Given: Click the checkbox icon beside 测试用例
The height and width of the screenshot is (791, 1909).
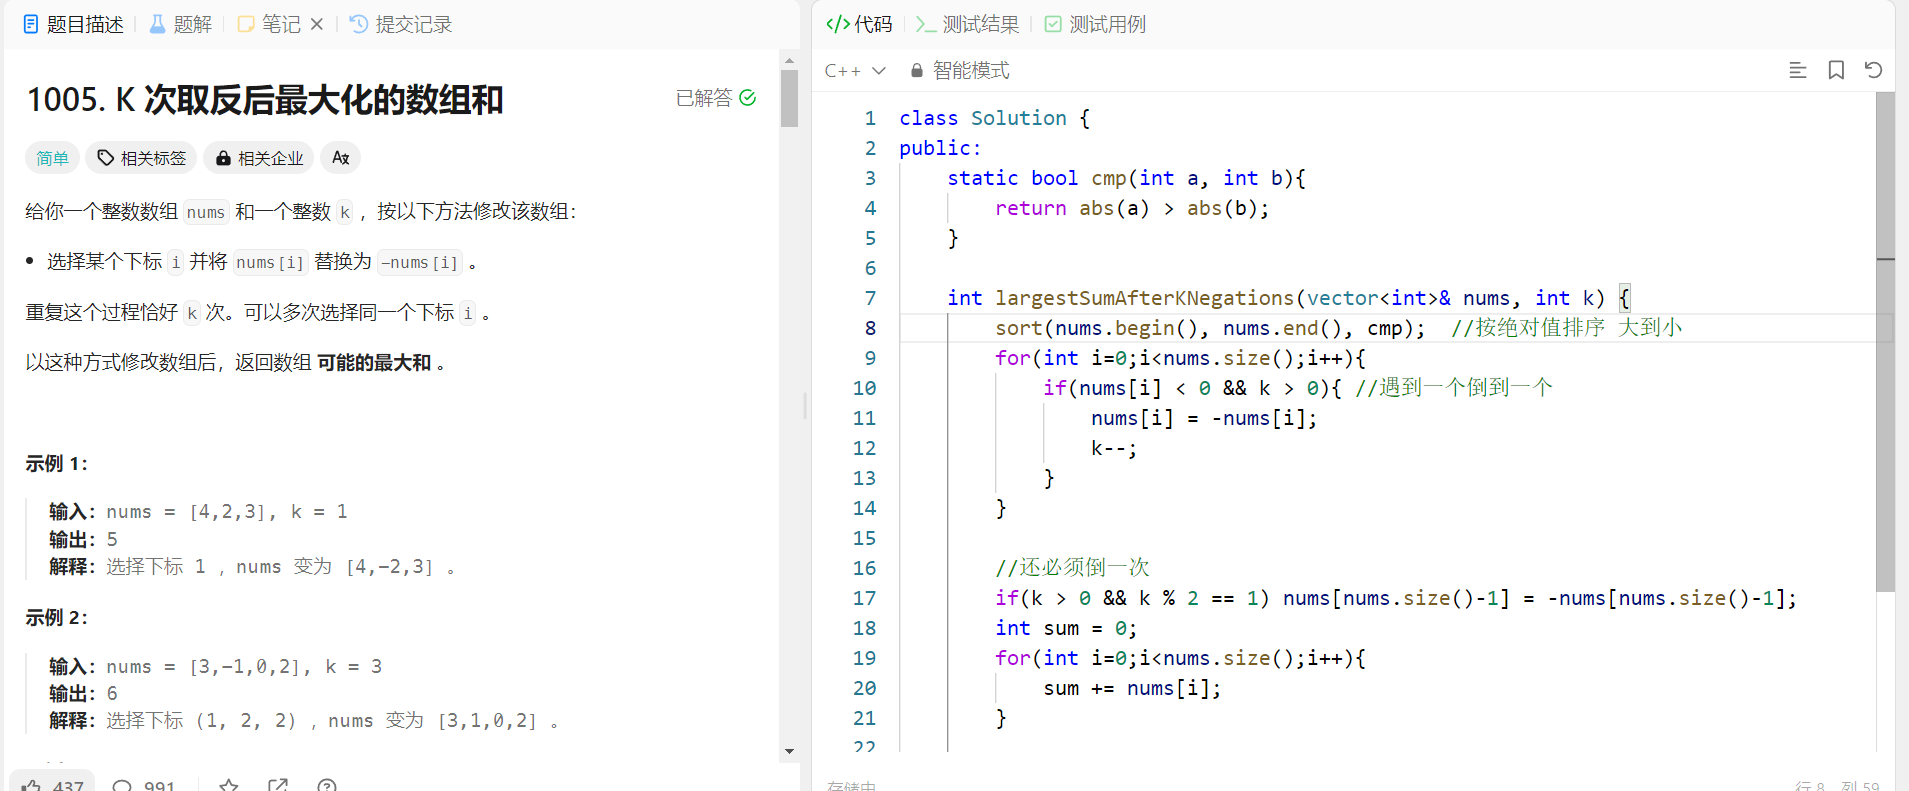Looking at the screenshot, I should 1053,24.
